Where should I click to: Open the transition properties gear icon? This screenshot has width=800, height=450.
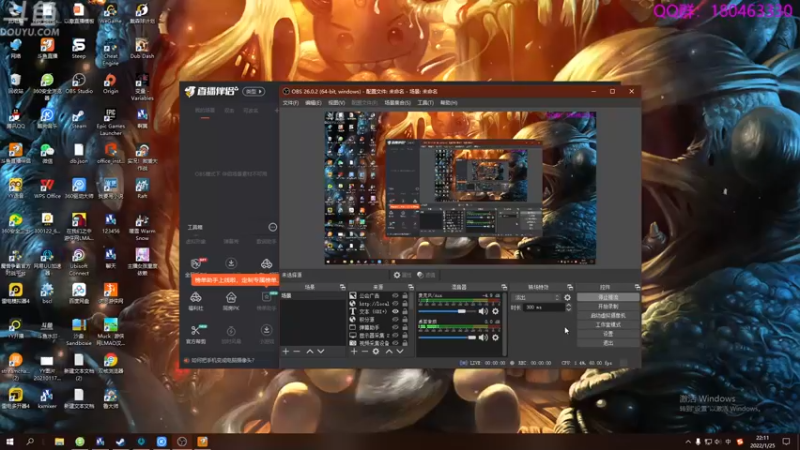click(567, 297)
